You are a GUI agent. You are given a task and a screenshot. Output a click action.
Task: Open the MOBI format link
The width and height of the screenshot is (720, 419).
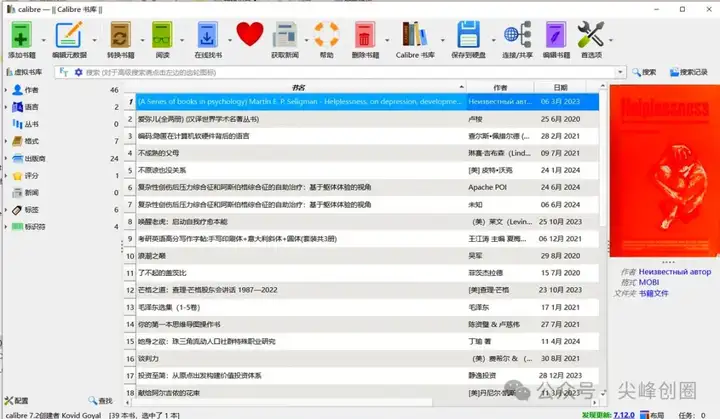(649, 283)
